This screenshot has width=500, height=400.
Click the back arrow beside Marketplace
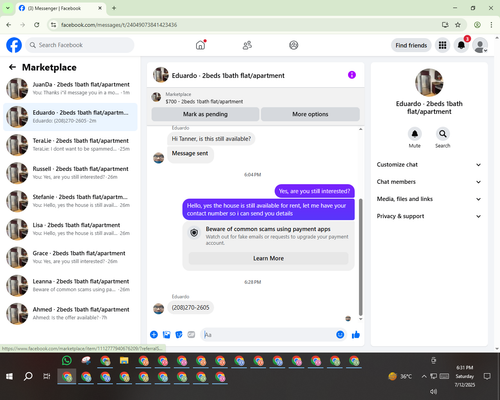pos(12,67)
